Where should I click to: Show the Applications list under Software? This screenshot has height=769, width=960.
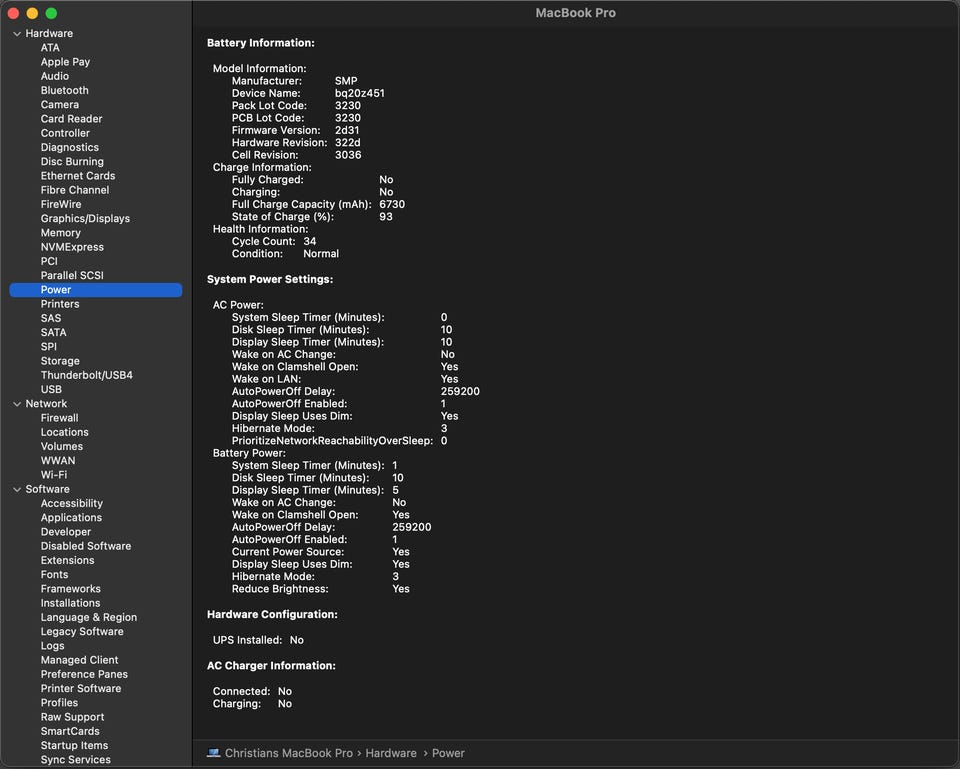(x=71, y=518)
